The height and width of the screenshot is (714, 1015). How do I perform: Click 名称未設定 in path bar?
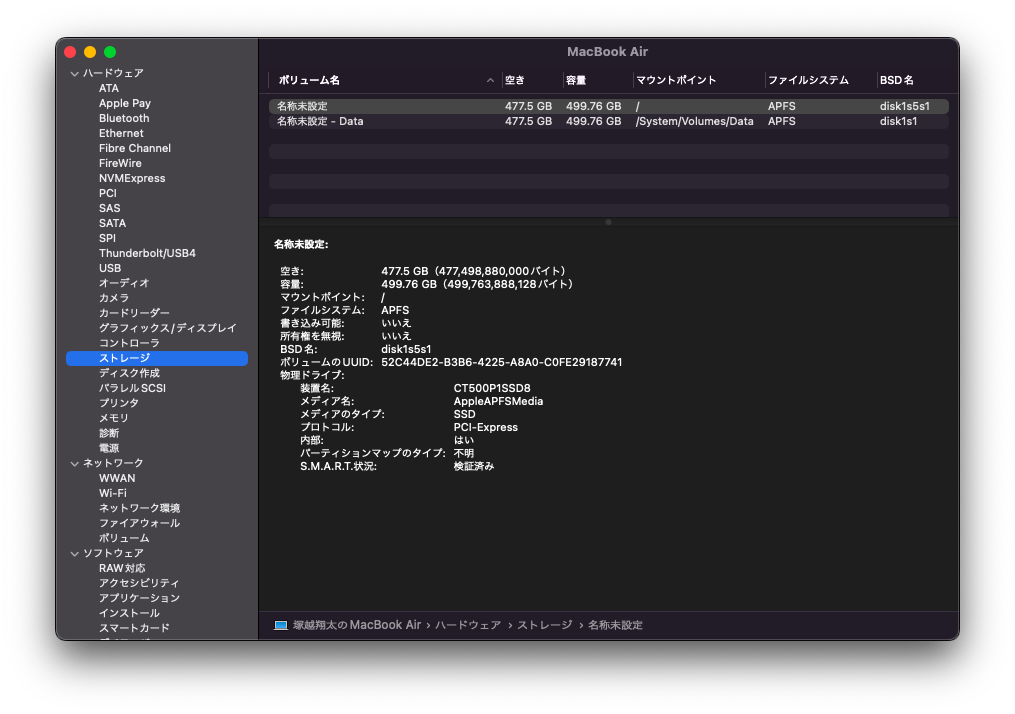click(615, 625)
